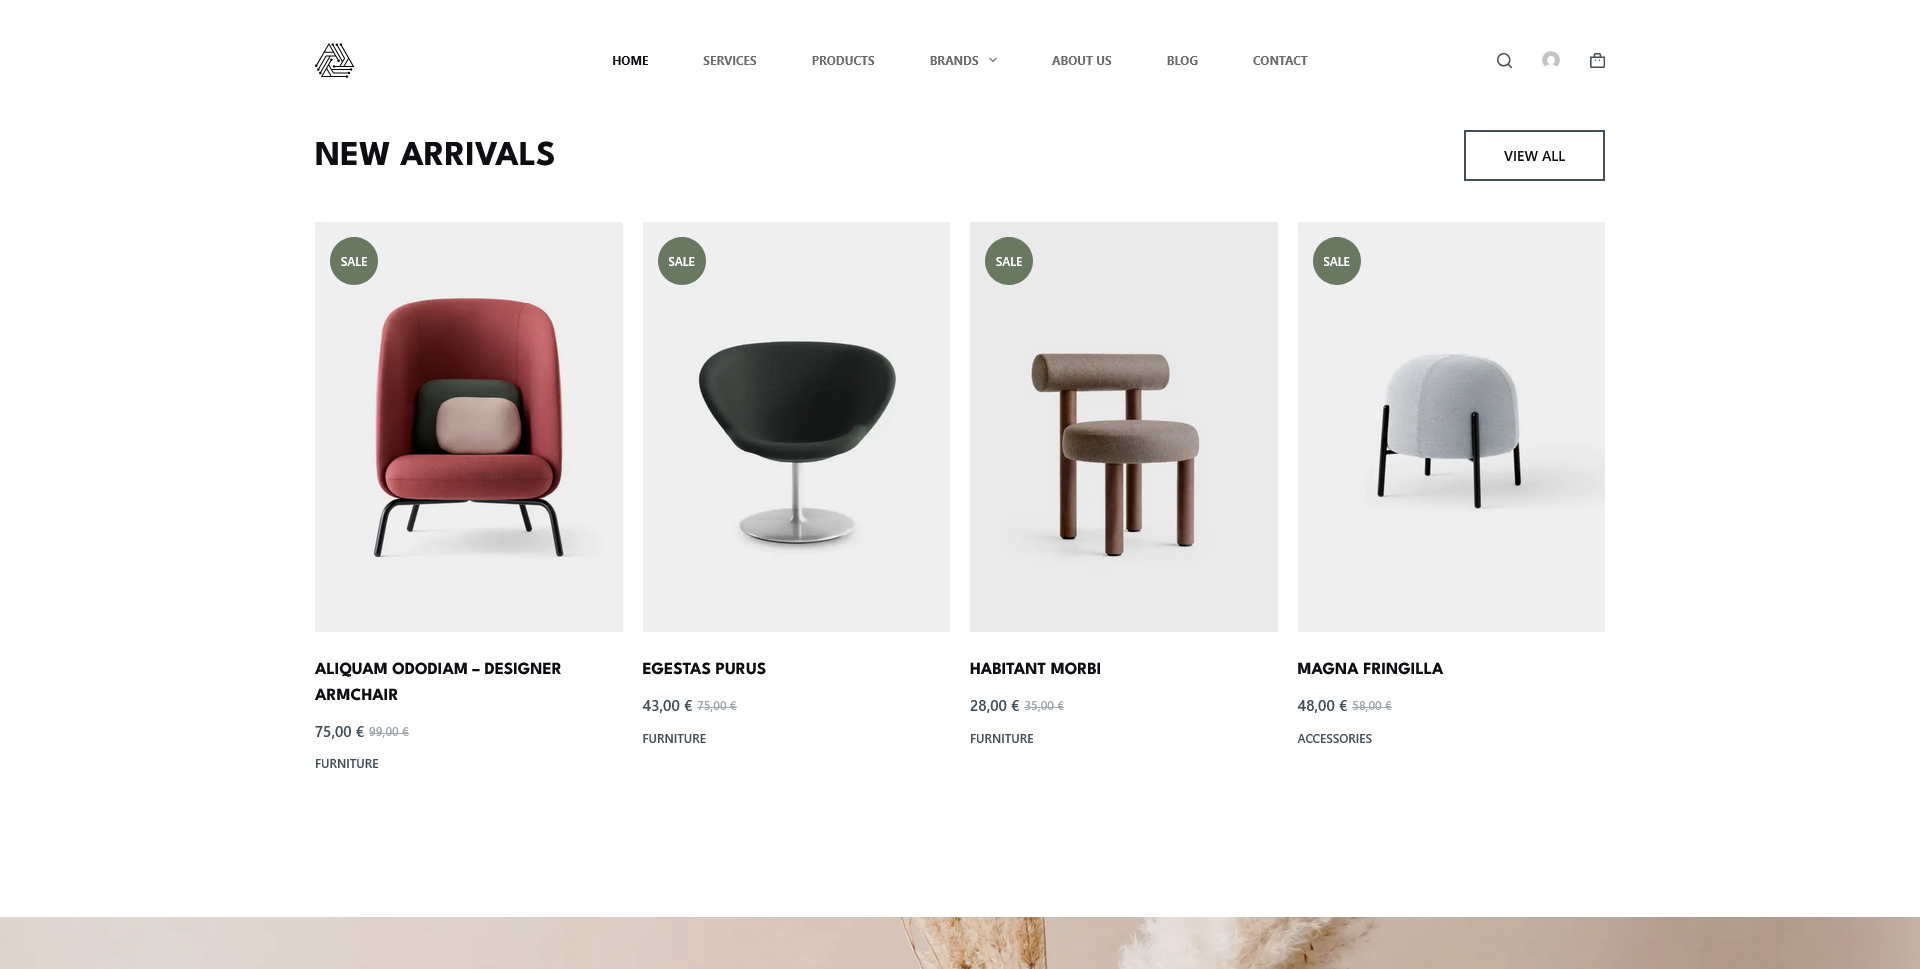
Task: Open the user account avatar icon
Action: click(1551, 60)
